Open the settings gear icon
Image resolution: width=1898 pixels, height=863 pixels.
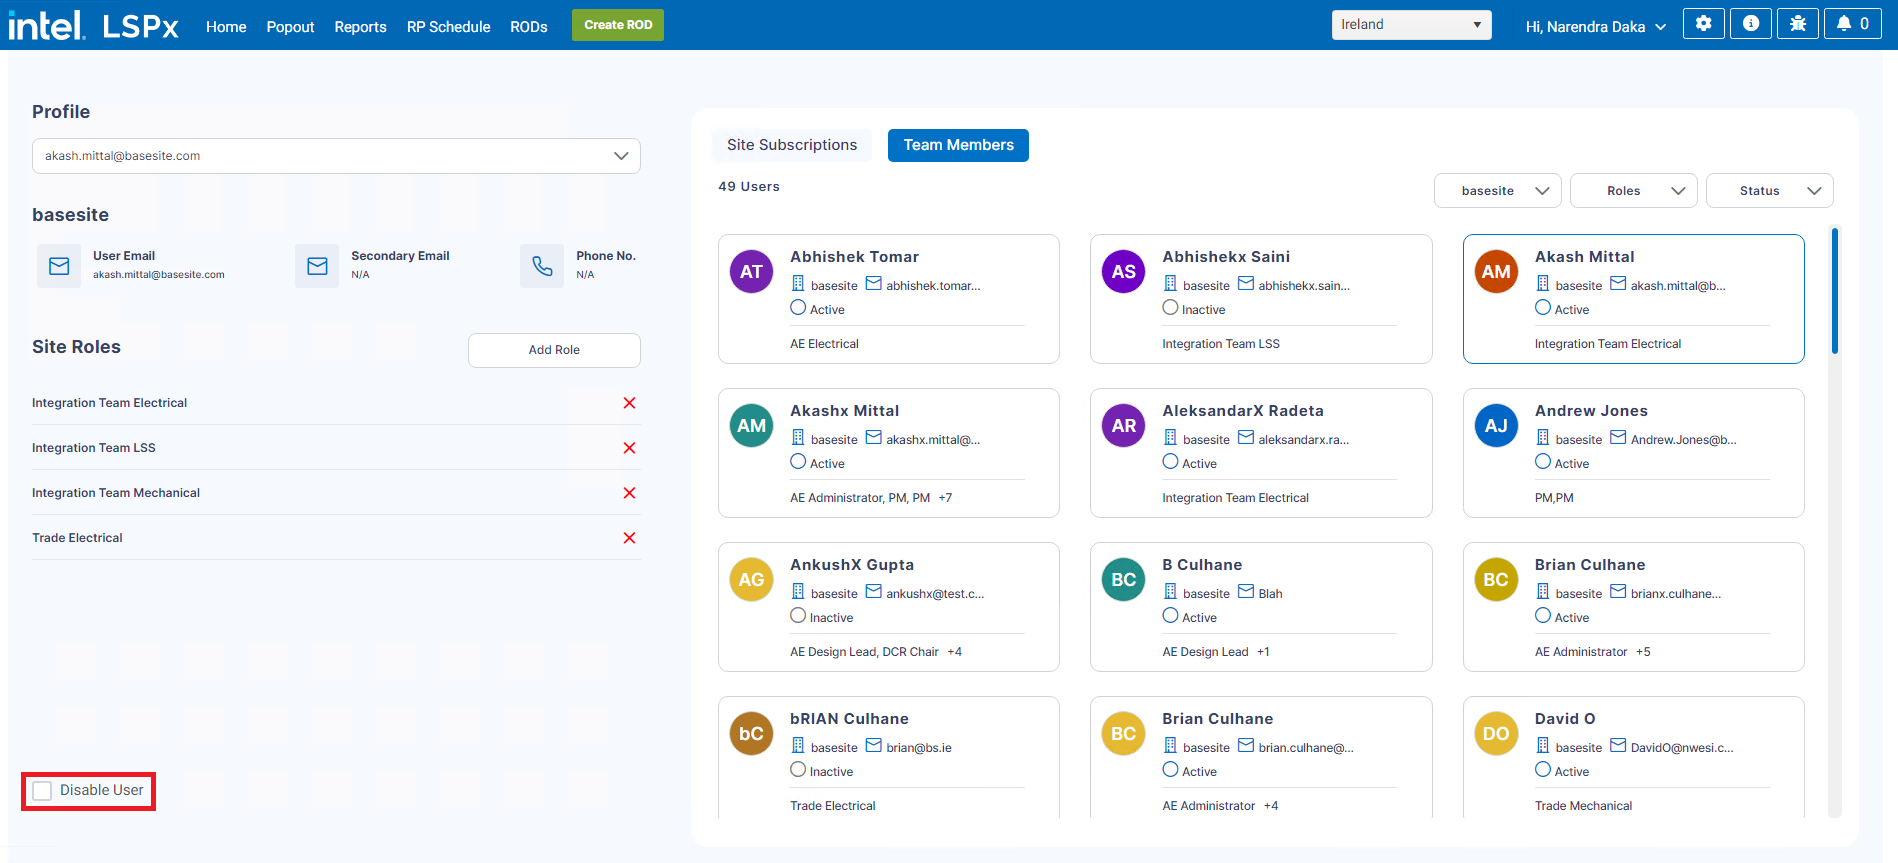click(x=1703, y=24)
